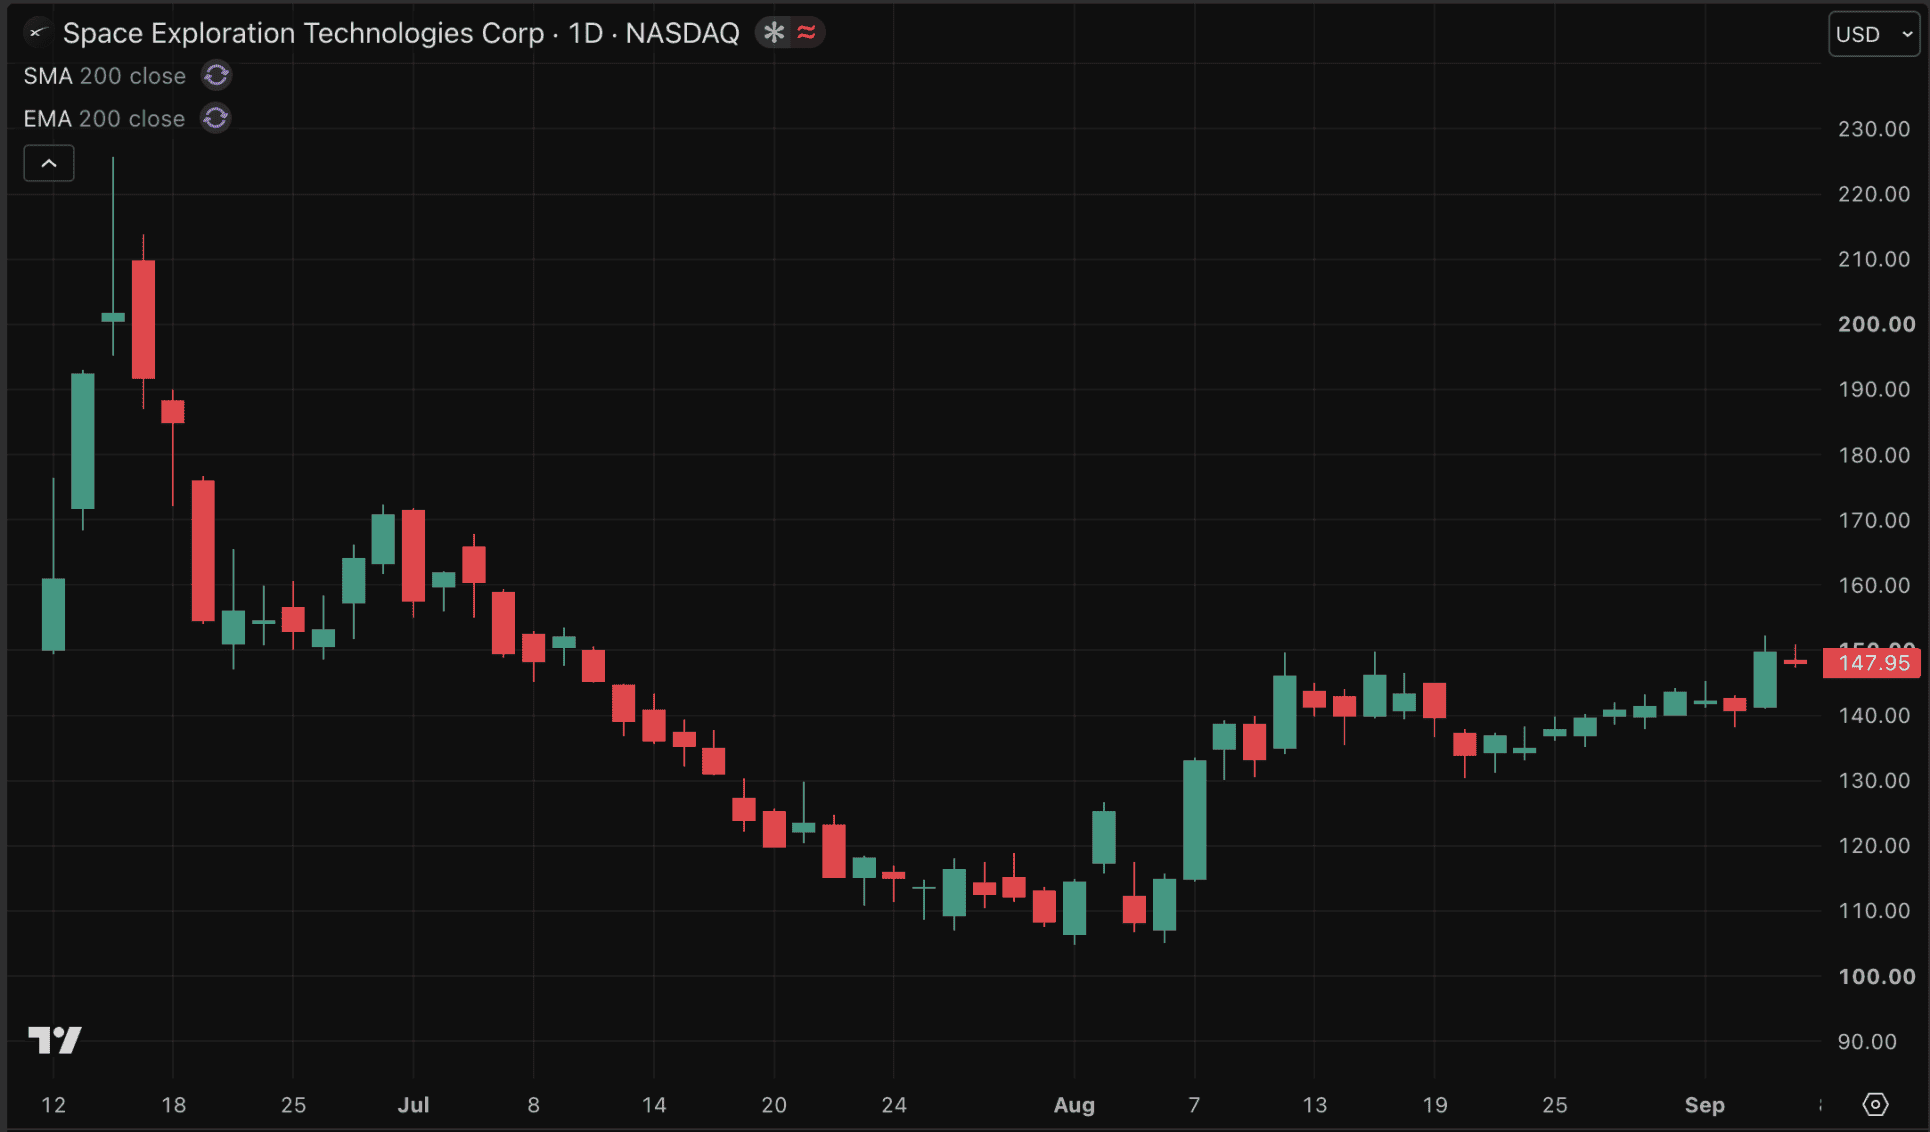1930x1132 pixels.
Task: Click the NASDAQ exchange text
Action: point(682,33)
